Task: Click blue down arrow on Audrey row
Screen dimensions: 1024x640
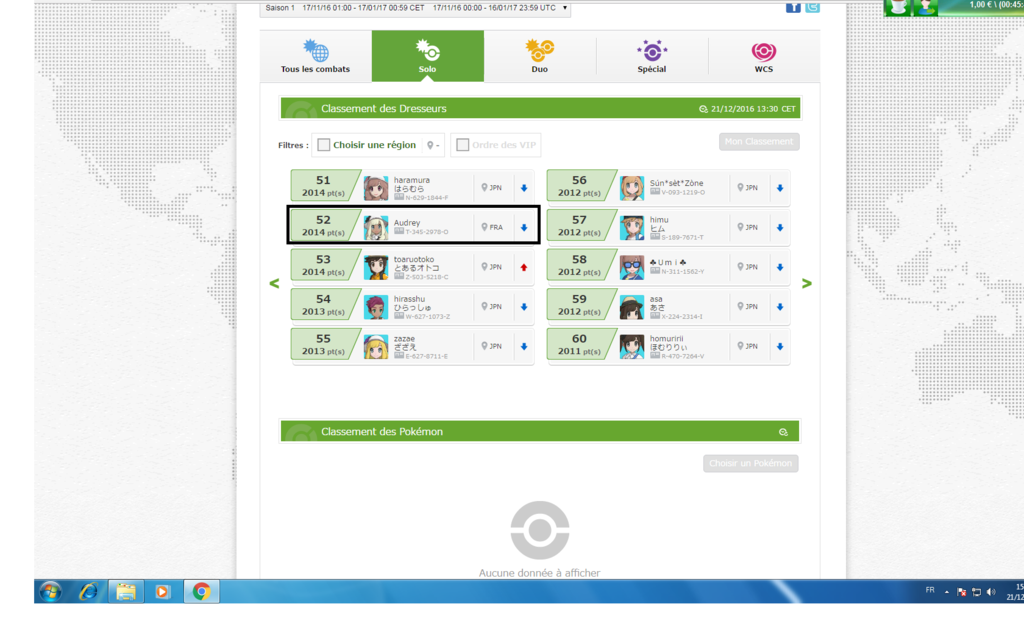Action: [524, 228]
